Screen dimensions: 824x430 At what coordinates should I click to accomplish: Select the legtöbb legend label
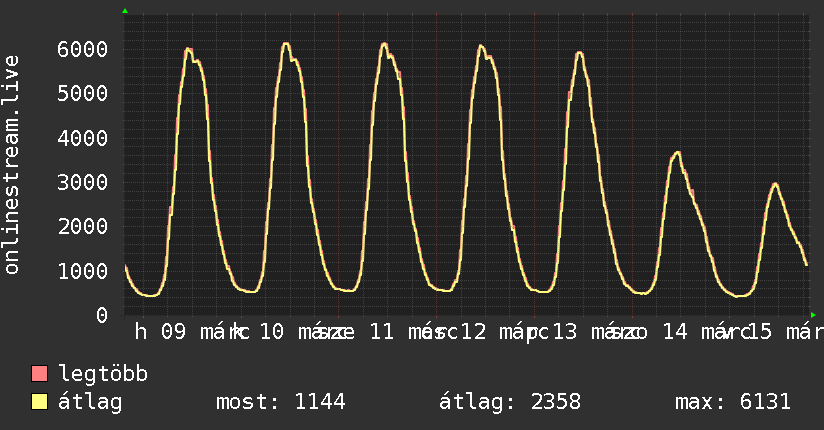103,375
